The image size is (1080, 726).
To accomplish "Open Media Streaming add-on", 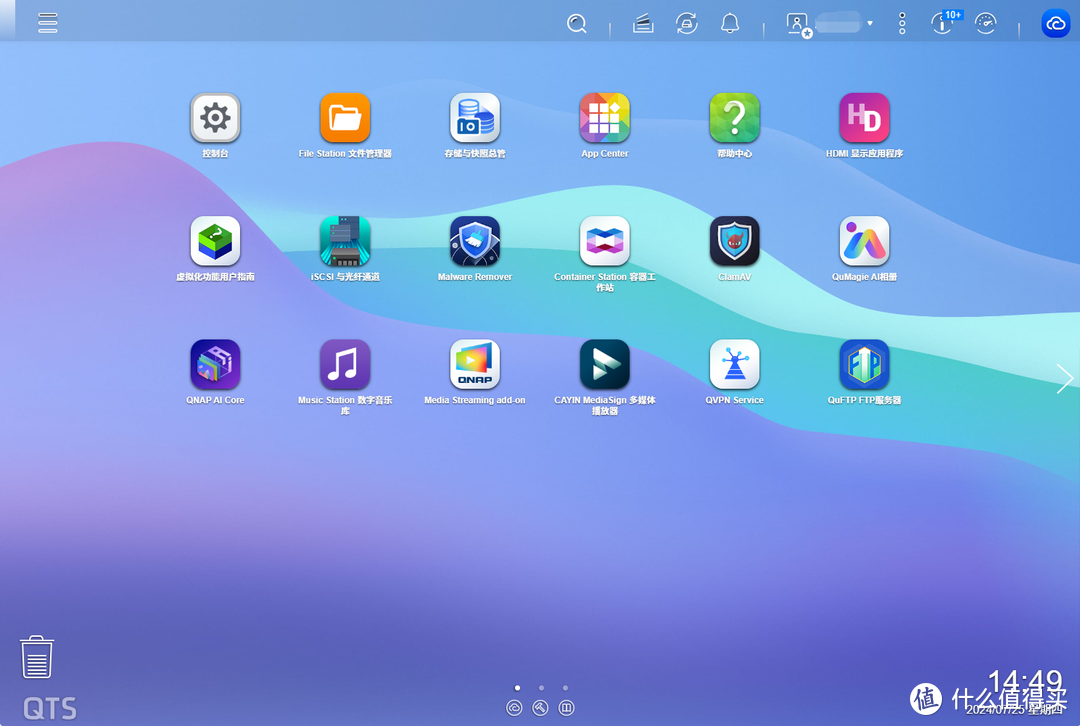I will click(x=475, y=364).
